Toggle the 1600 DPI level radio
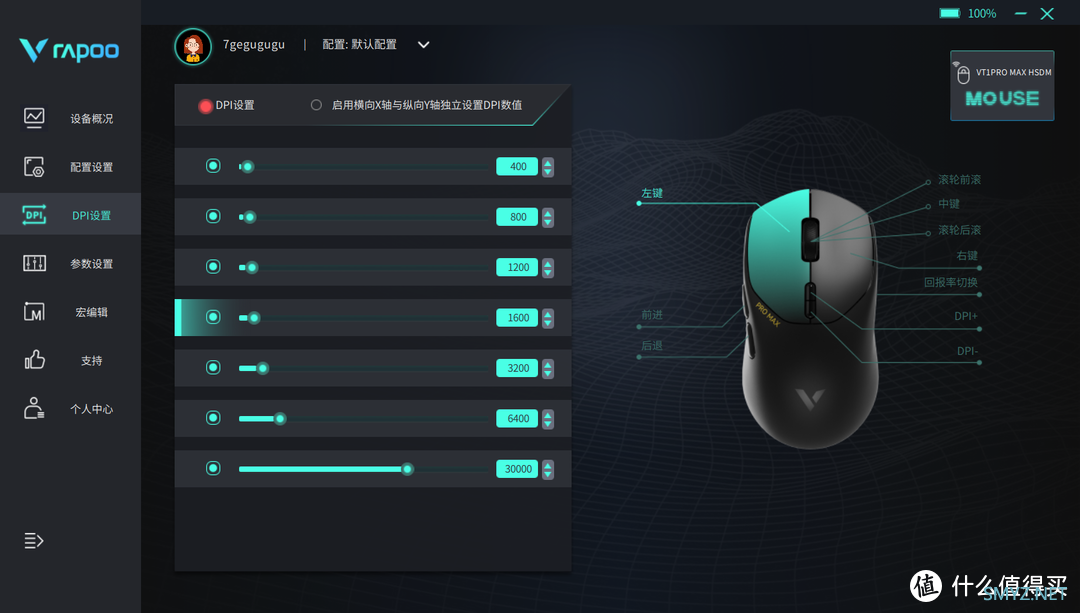 (x=213, y=317)
